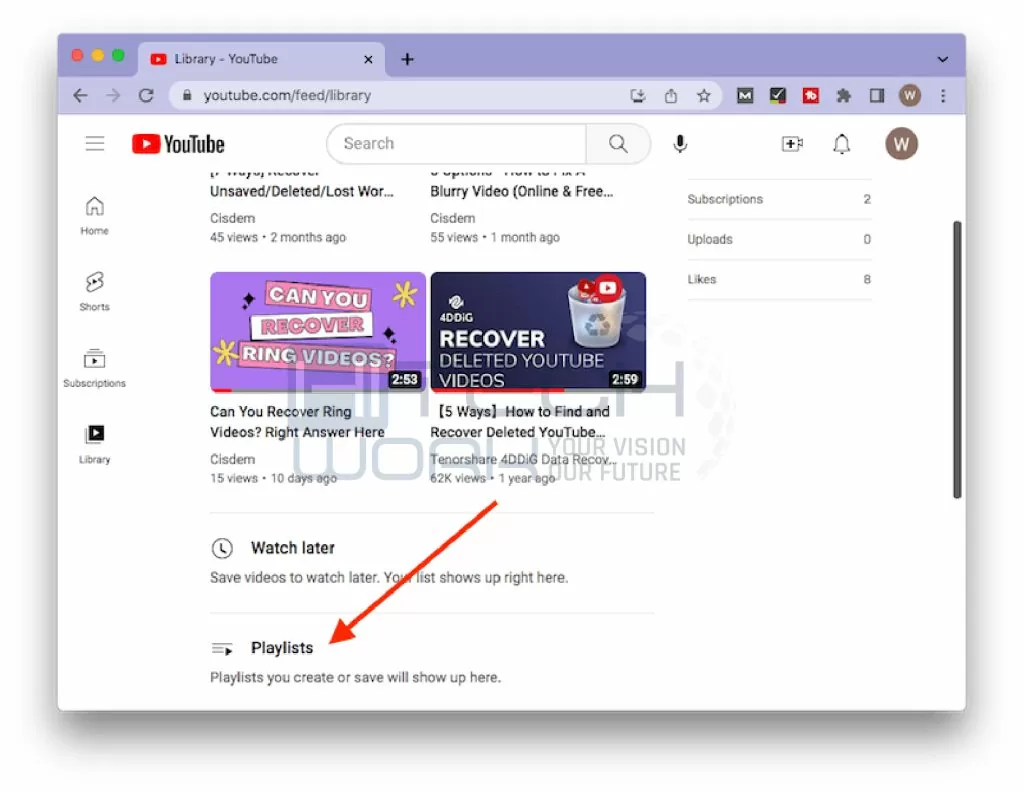
Task: Reload the page
Action: tap(146, 95)
